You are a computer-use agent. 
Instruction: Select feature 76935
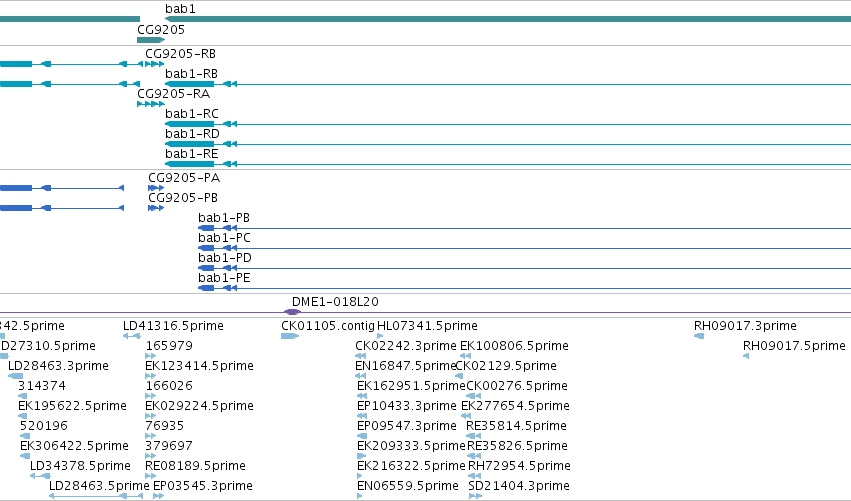tap(164, 426)
